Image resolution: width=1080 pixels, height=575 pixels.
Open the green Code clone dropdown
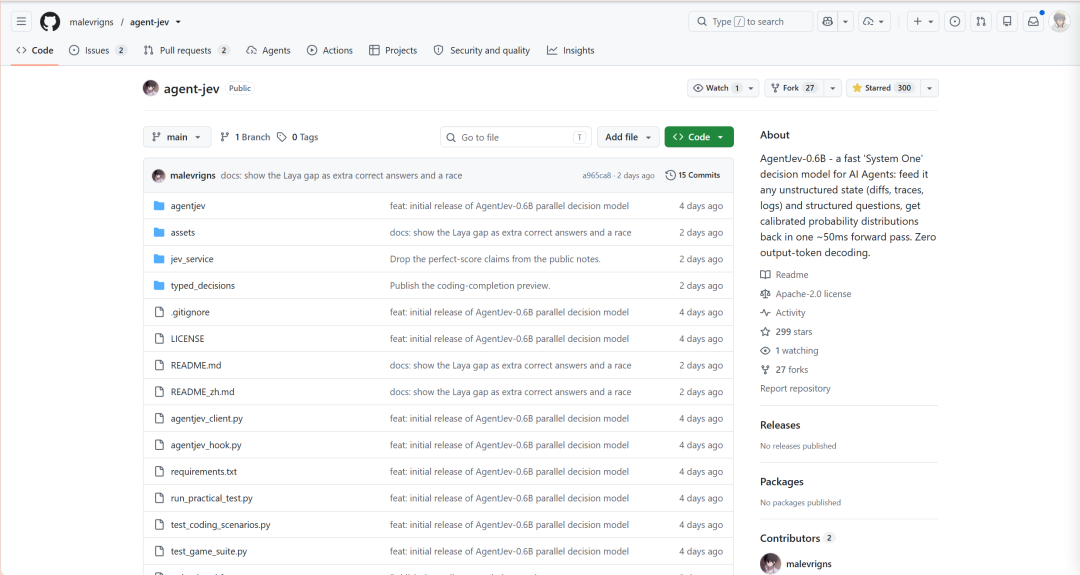coord(699,137)
